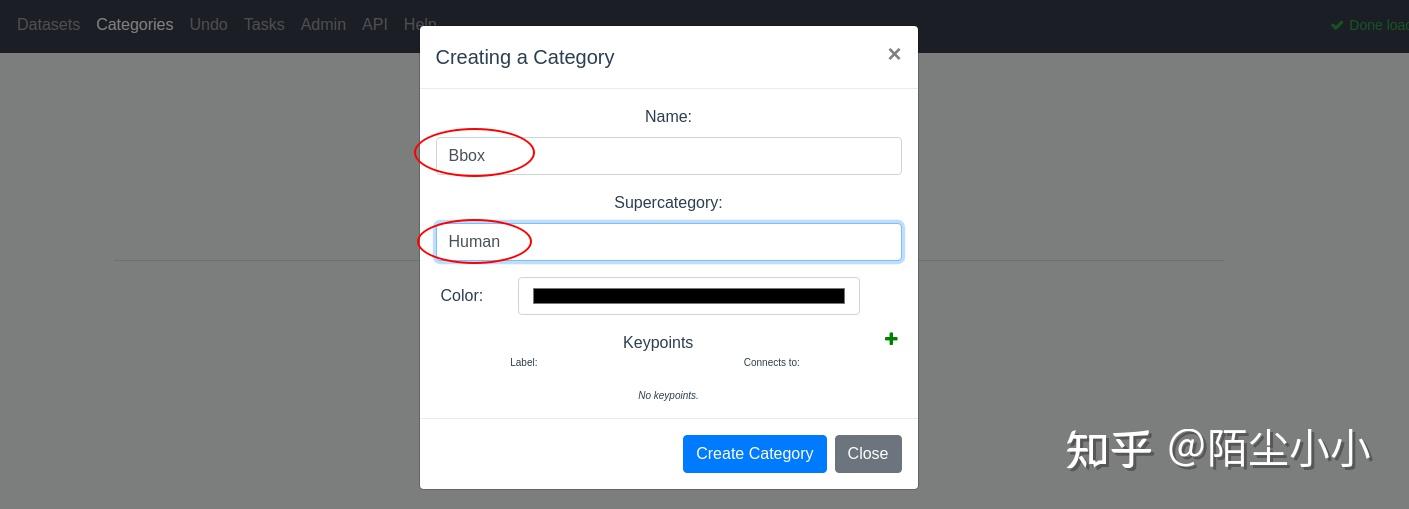Click the Supercategory label text

point(668,202)
